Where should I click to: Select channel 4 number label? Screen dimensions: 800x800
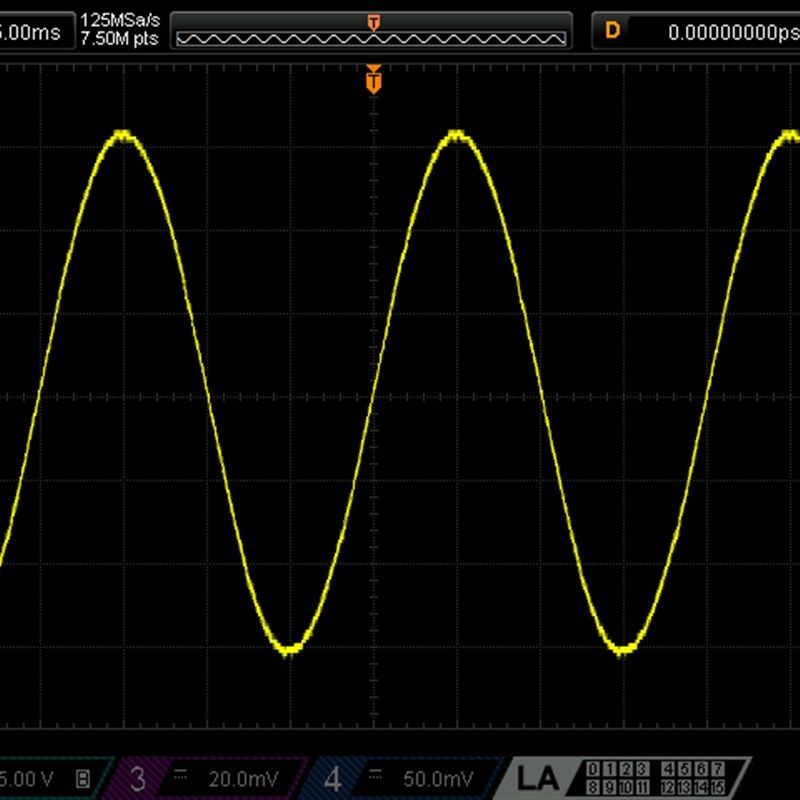(x=333, y=779)
